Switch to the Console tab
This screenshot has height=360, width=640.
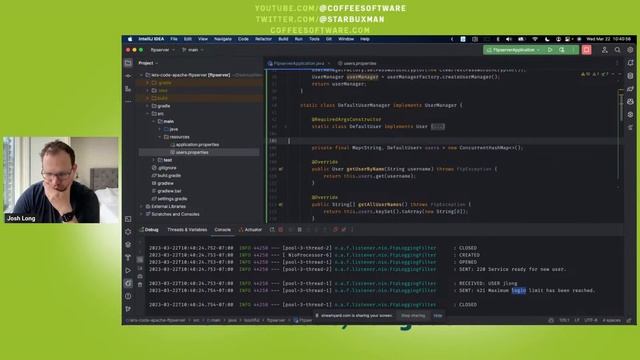point(222,230)
